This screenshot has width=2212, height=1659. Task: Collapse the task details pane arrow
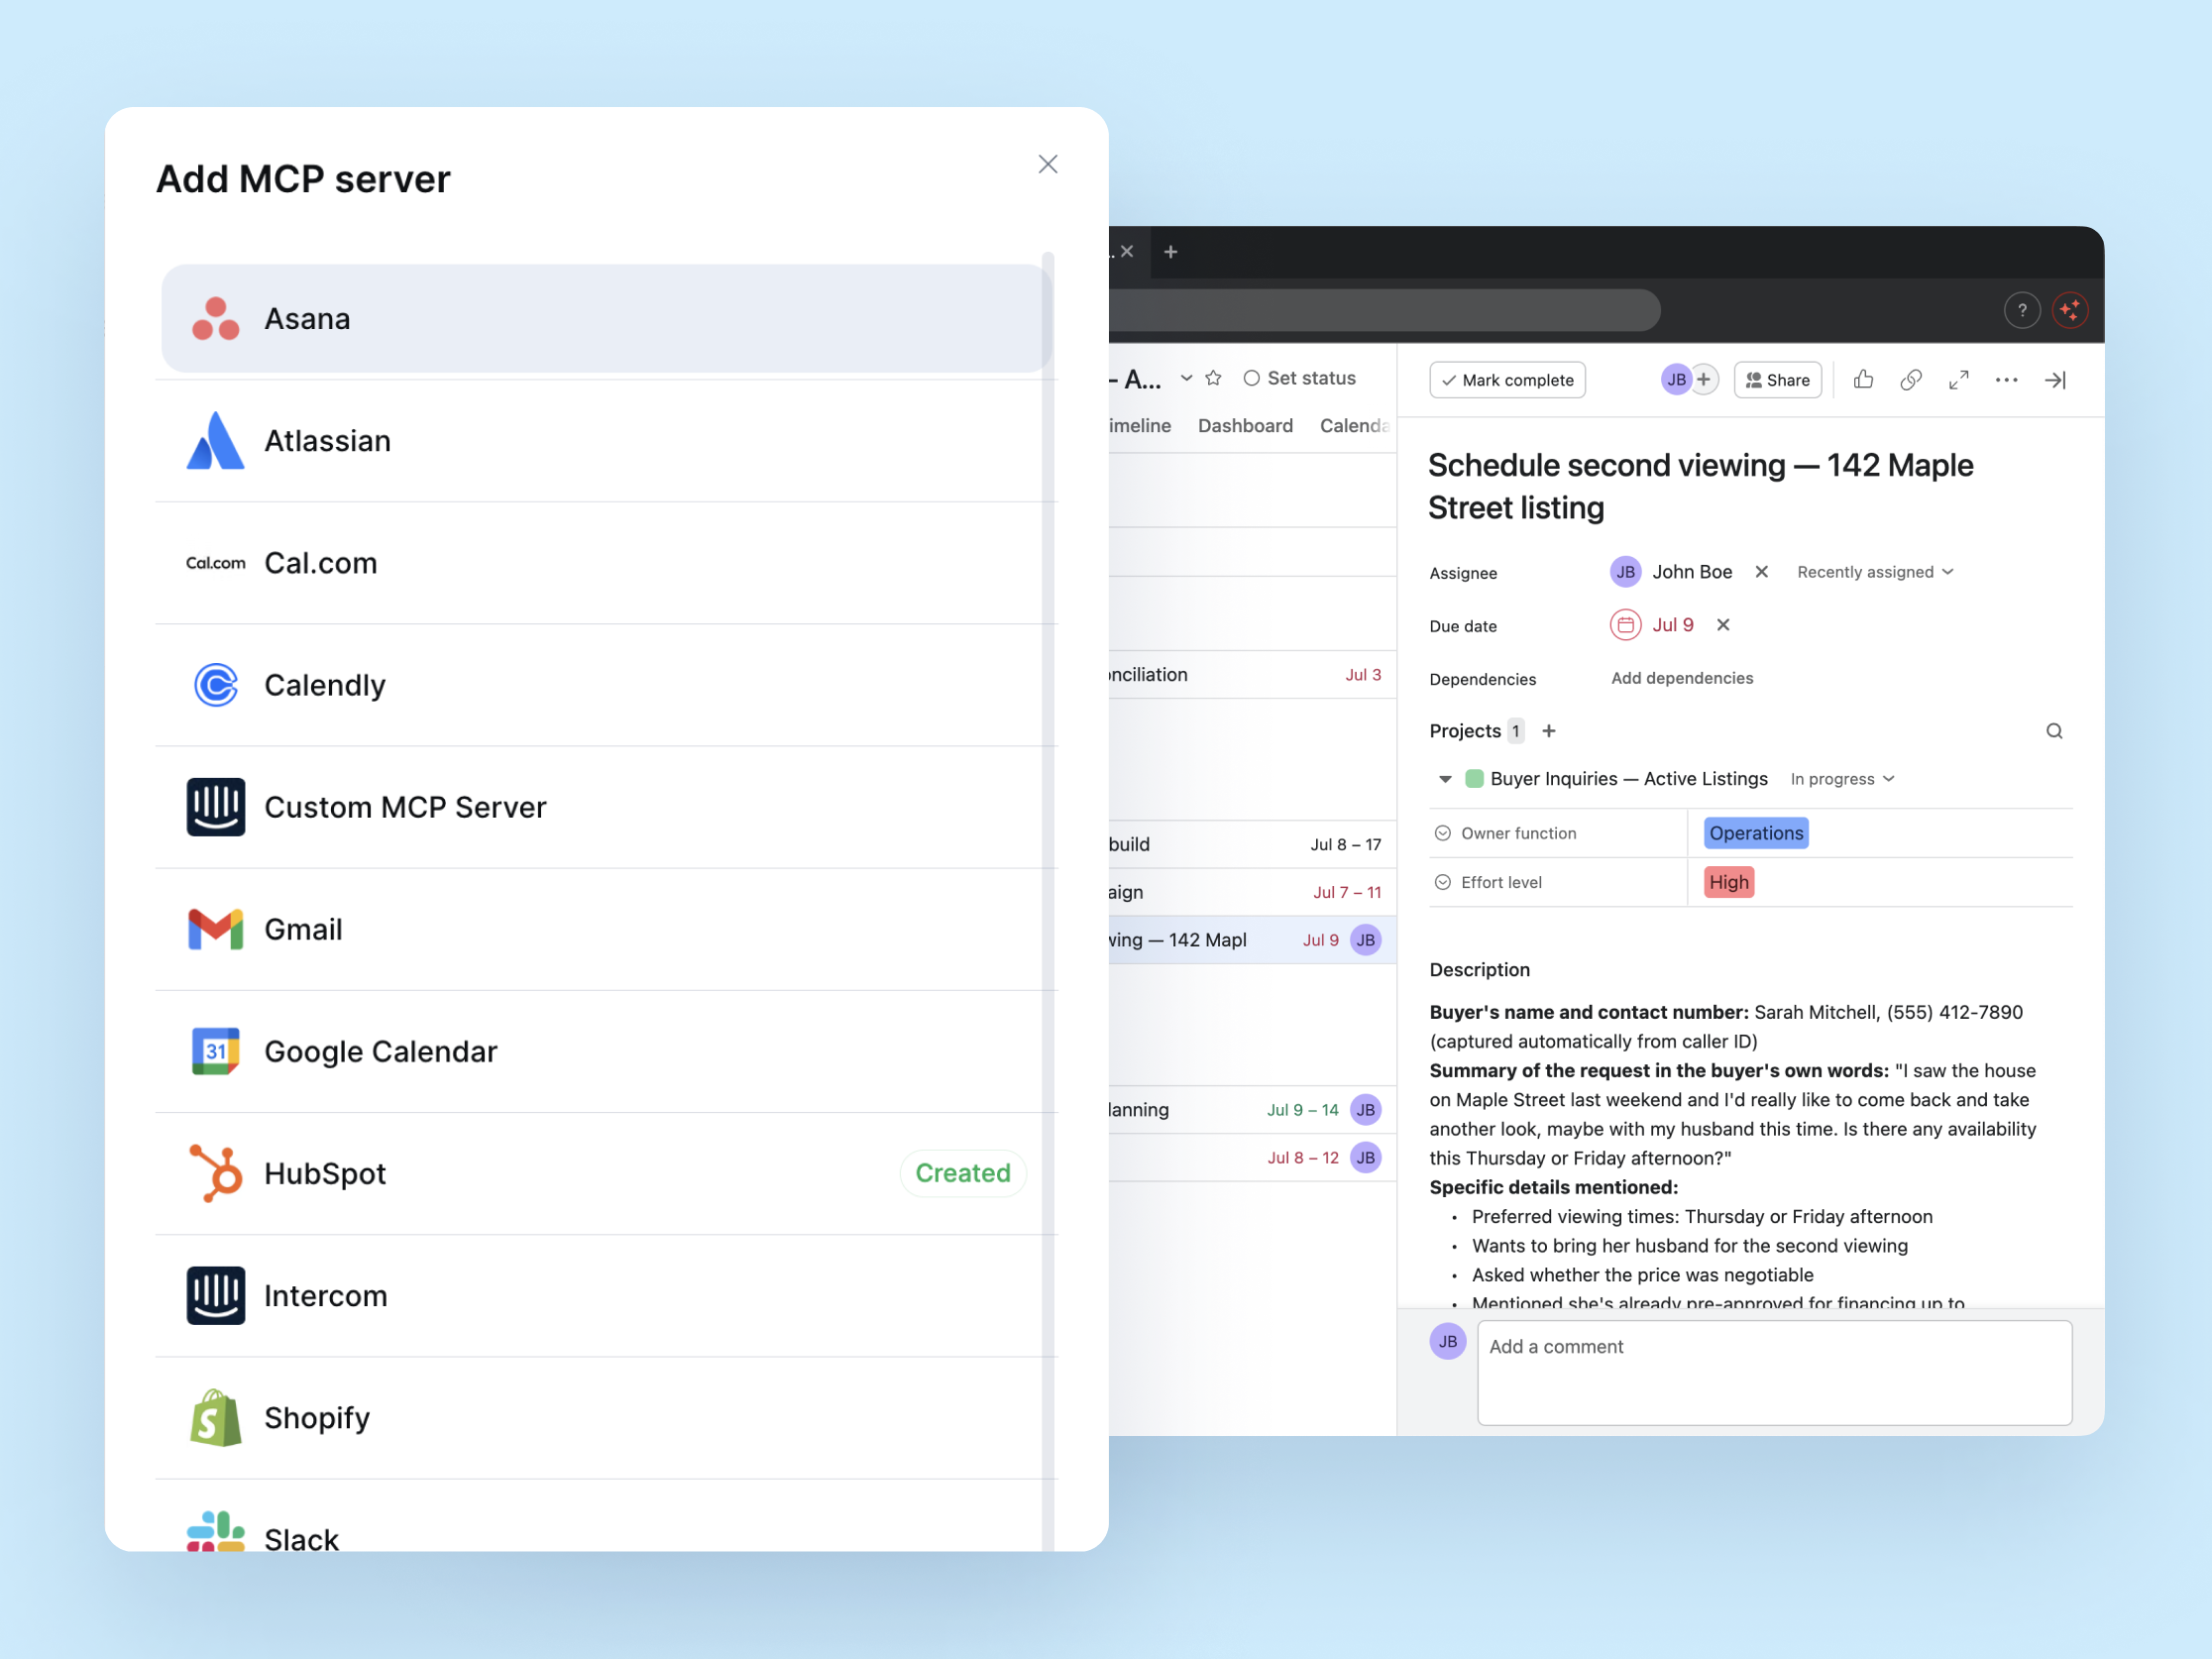coord(2055,380)
